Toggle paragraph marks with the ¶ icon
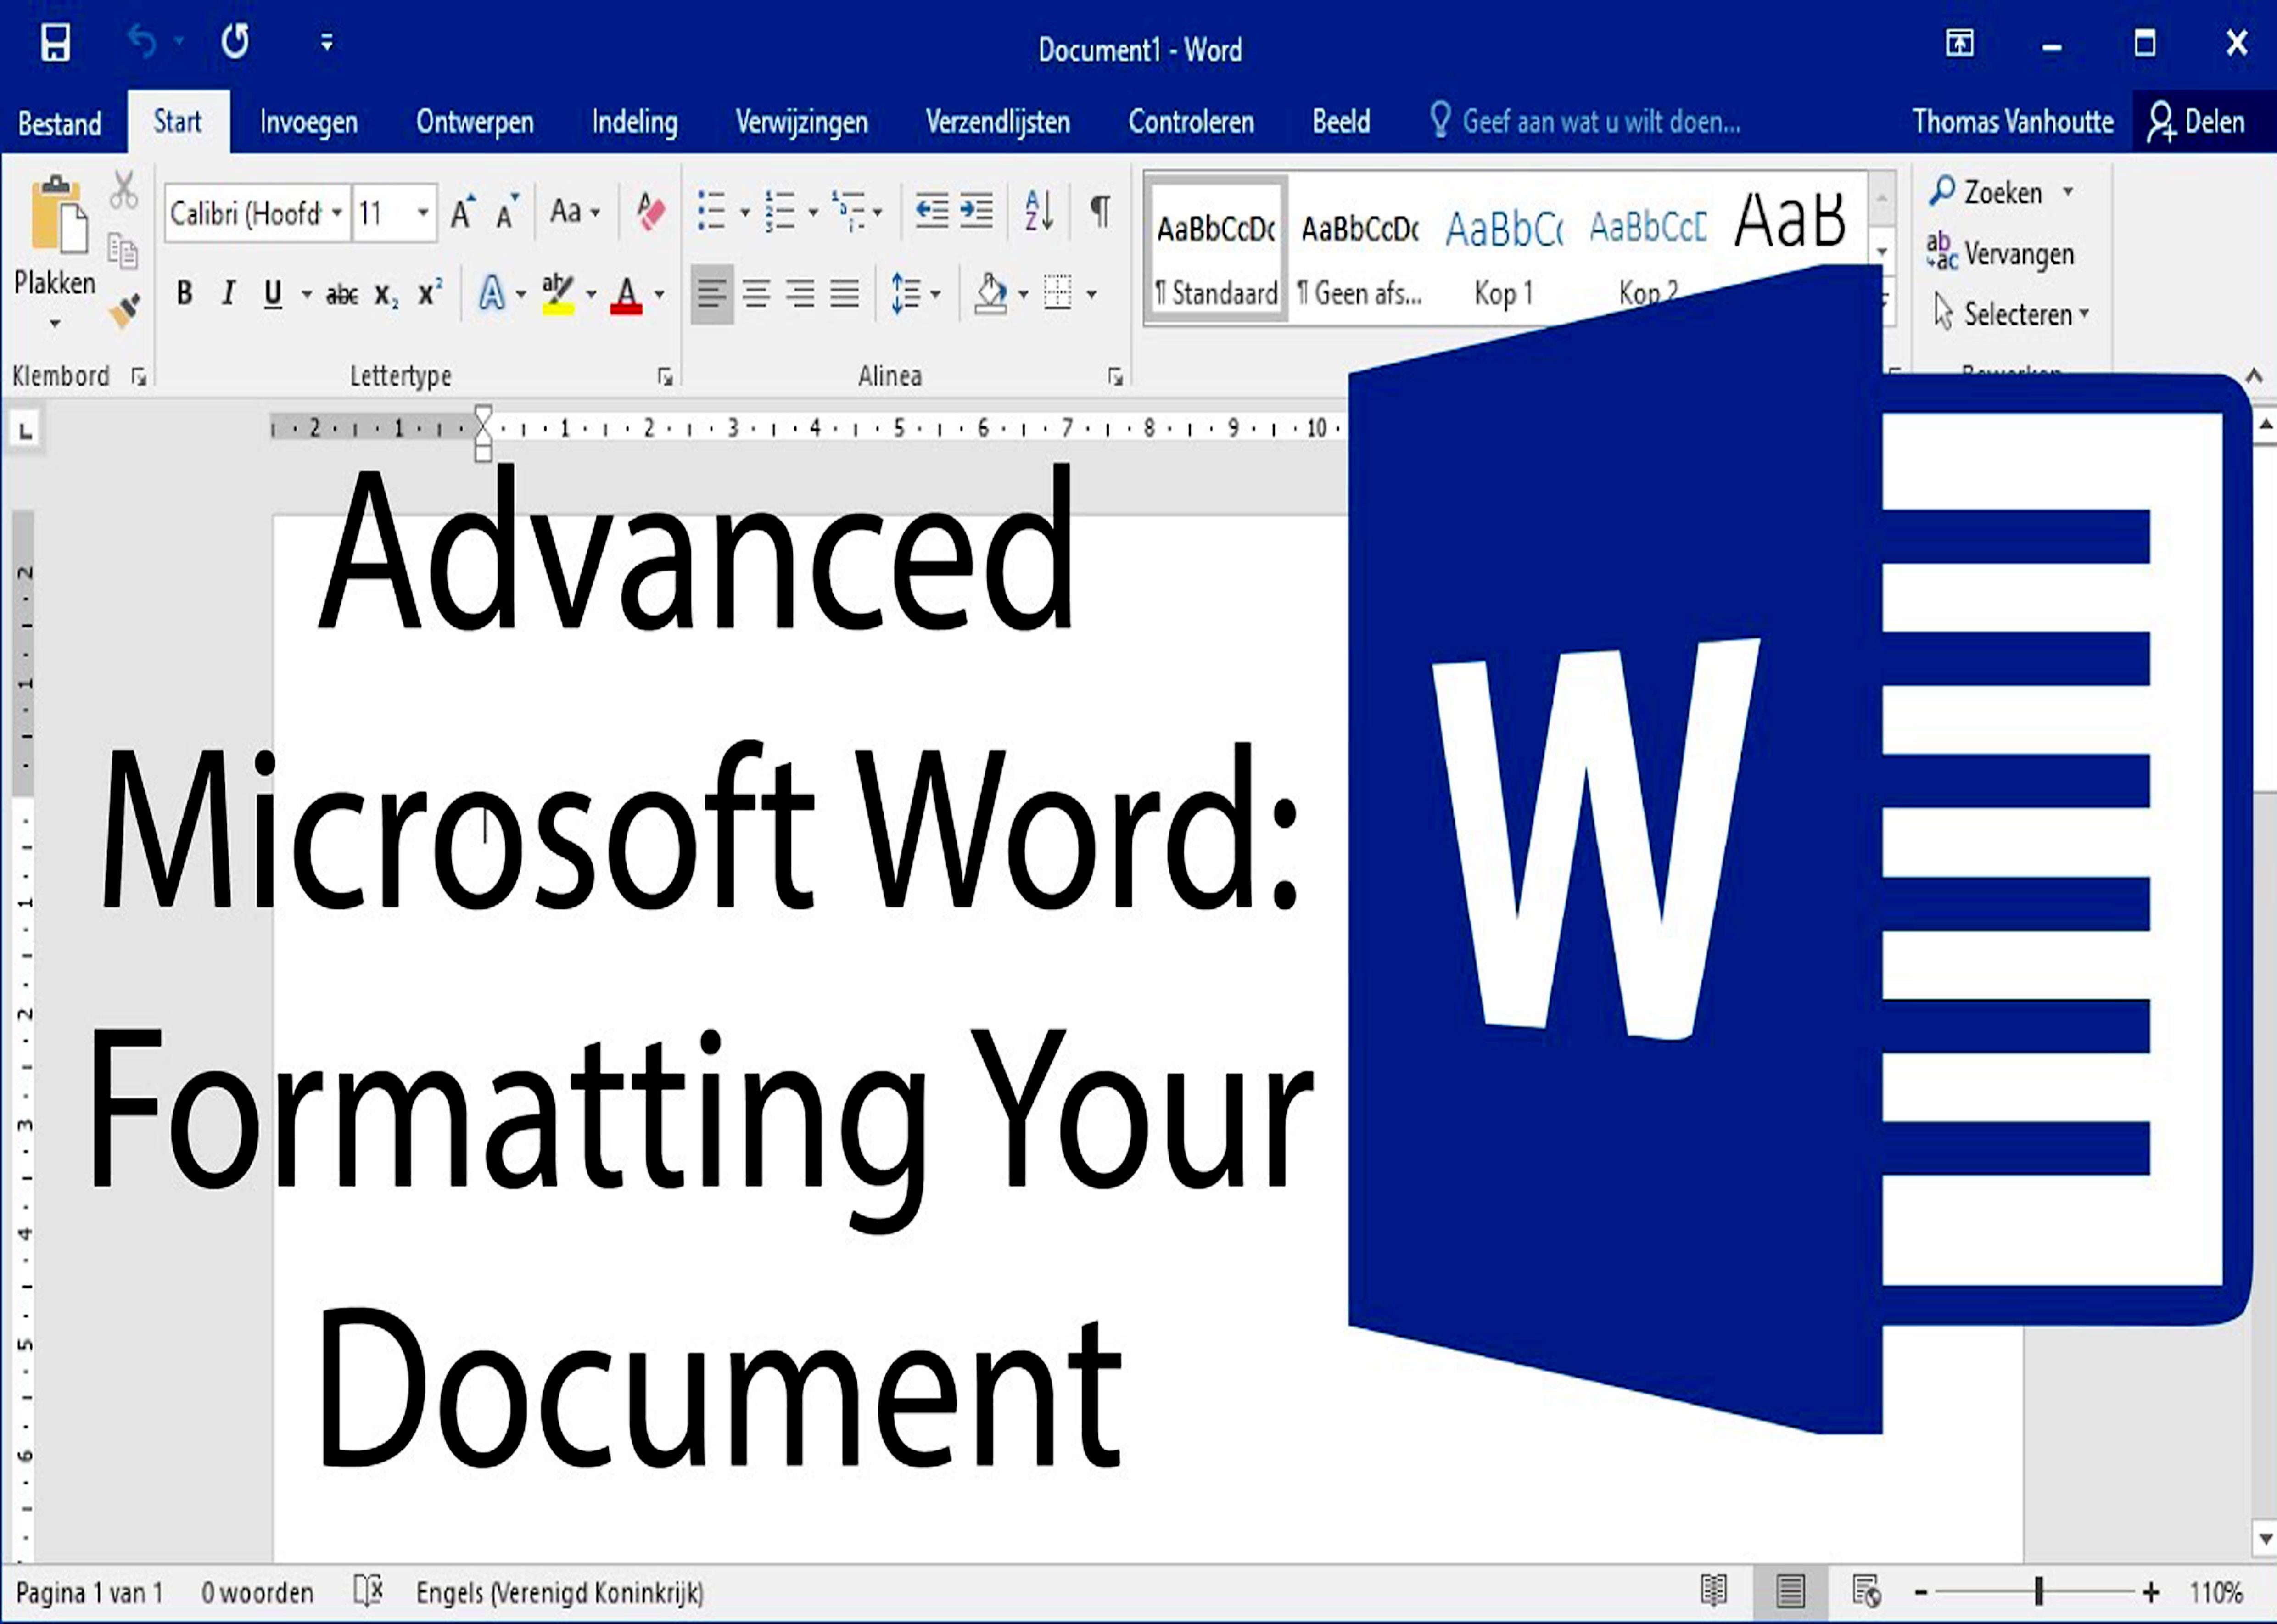2277x1624 pixels. pyautogui.click(x=1100, y=210)
